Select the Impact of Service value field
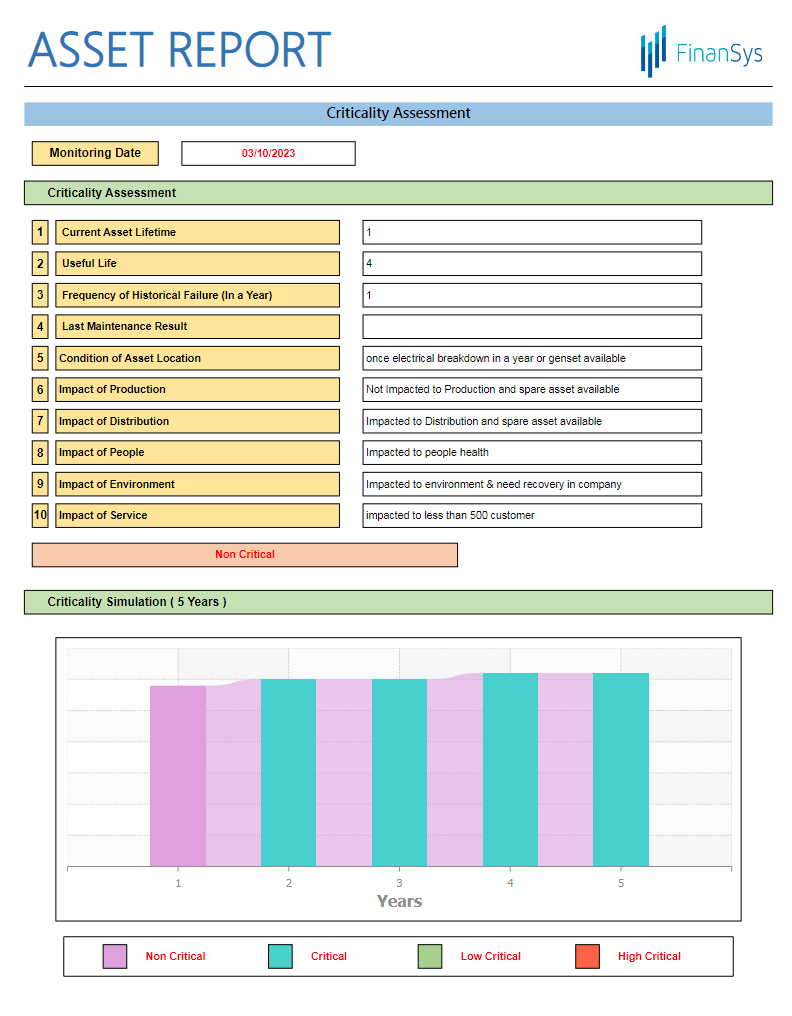 [x=531, y=516]
